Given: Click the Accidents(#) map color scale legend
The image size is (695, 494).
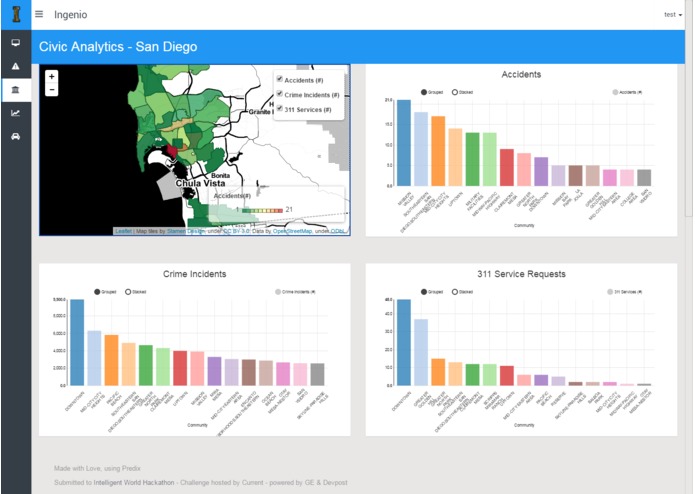Looking at the screenshot, I should coord(263,210).
